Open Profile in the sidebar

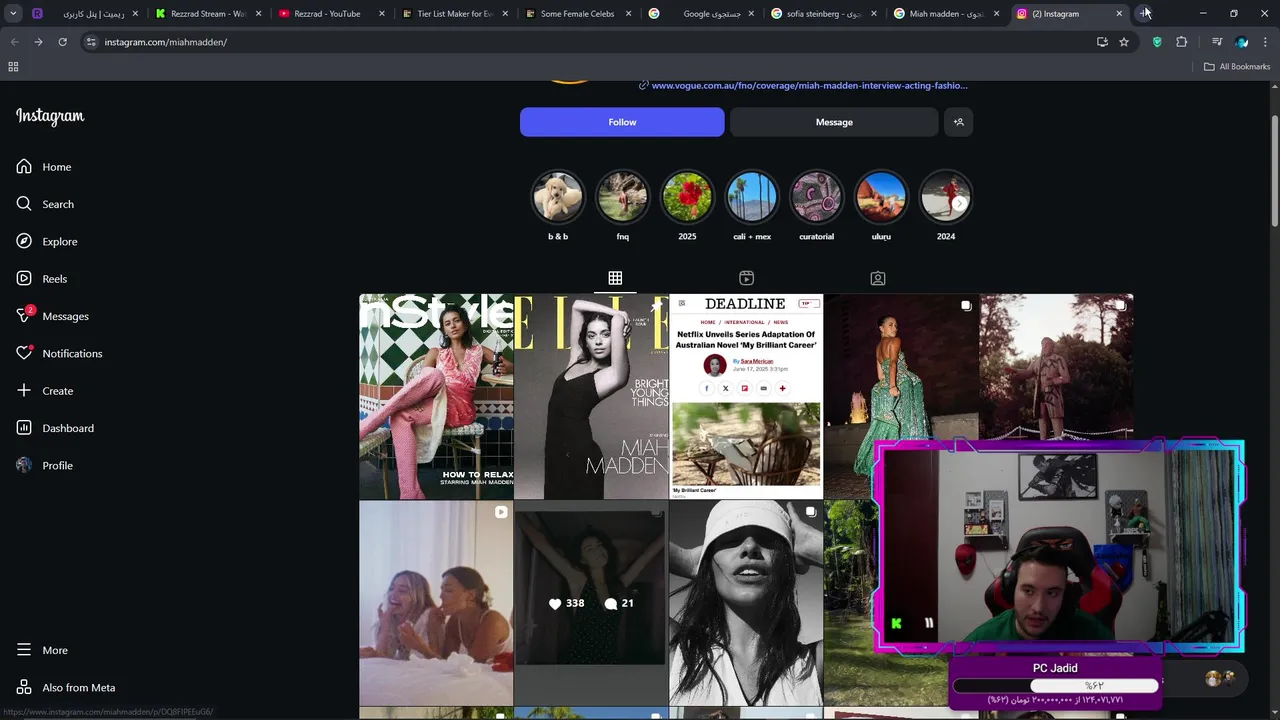[44, 466]
